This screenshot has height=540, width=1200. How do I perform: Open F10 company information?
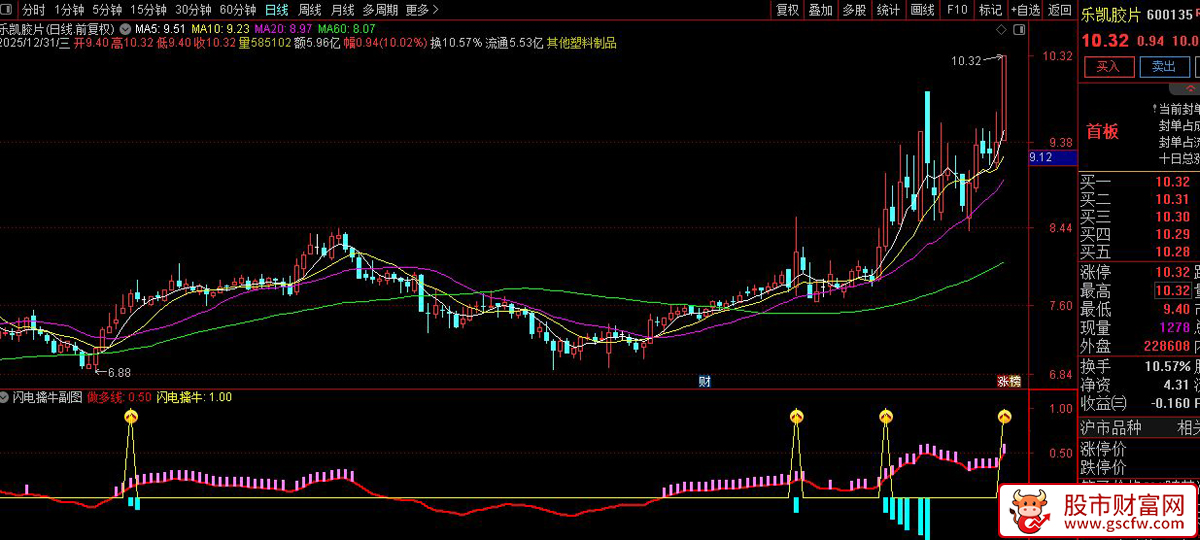957,10
